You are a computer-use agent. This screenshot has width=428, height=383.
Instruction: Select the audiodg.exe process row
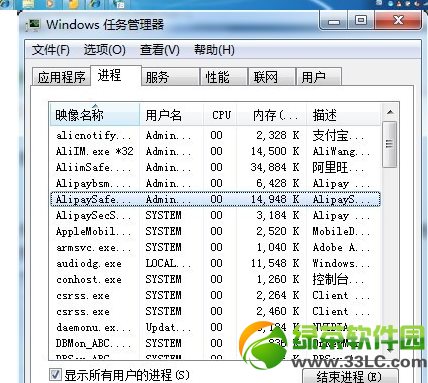point(215,263)
